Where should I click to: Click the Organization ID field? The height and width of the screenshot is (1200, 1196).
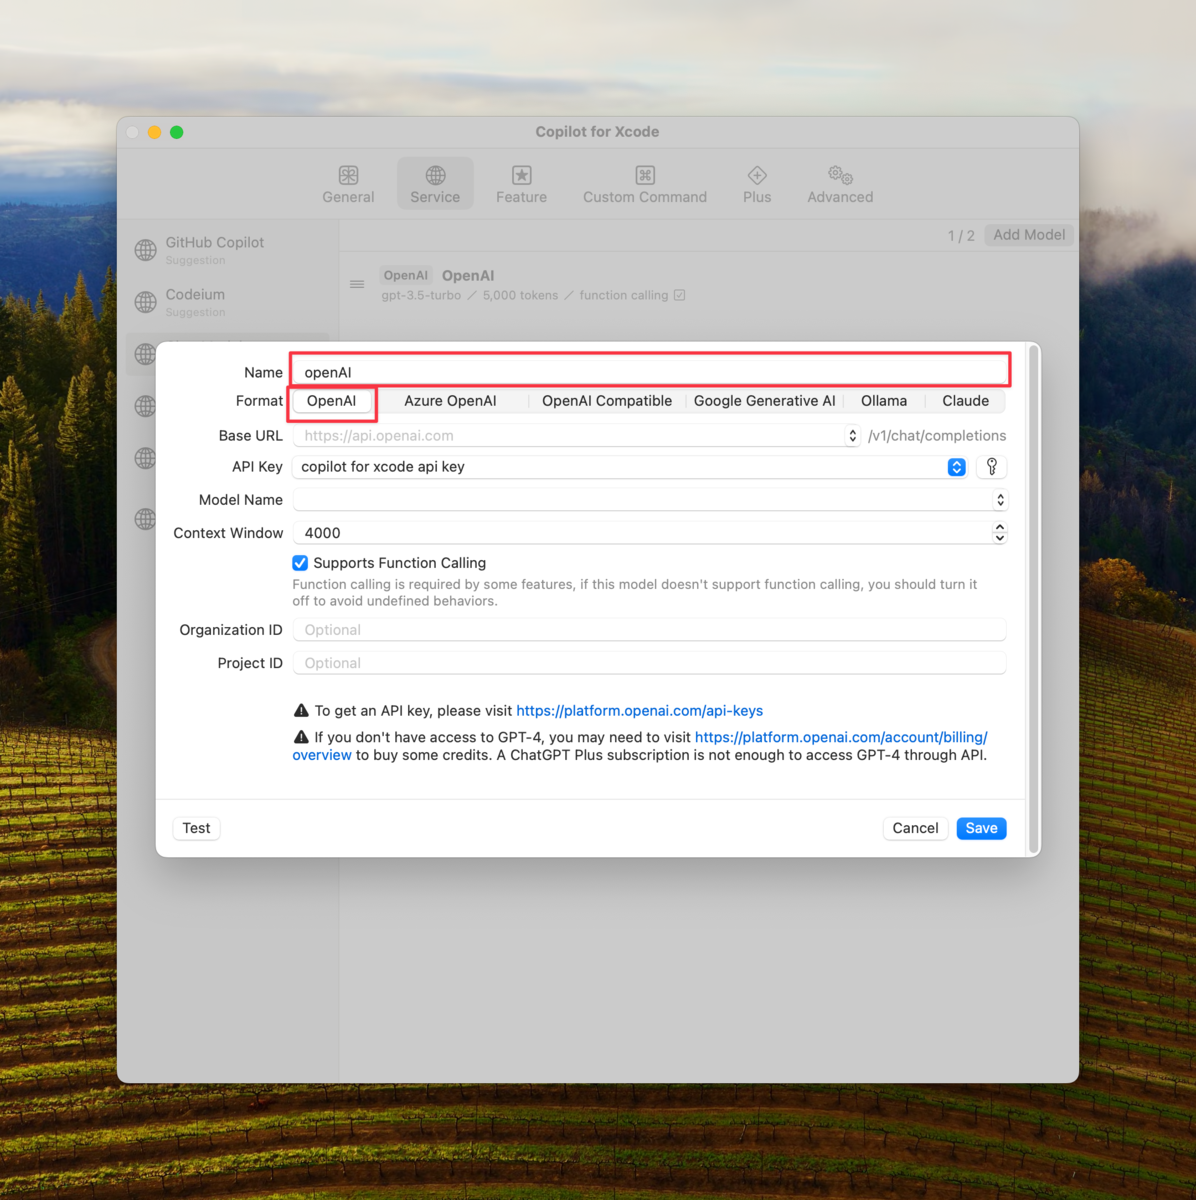tap(650, 630)
